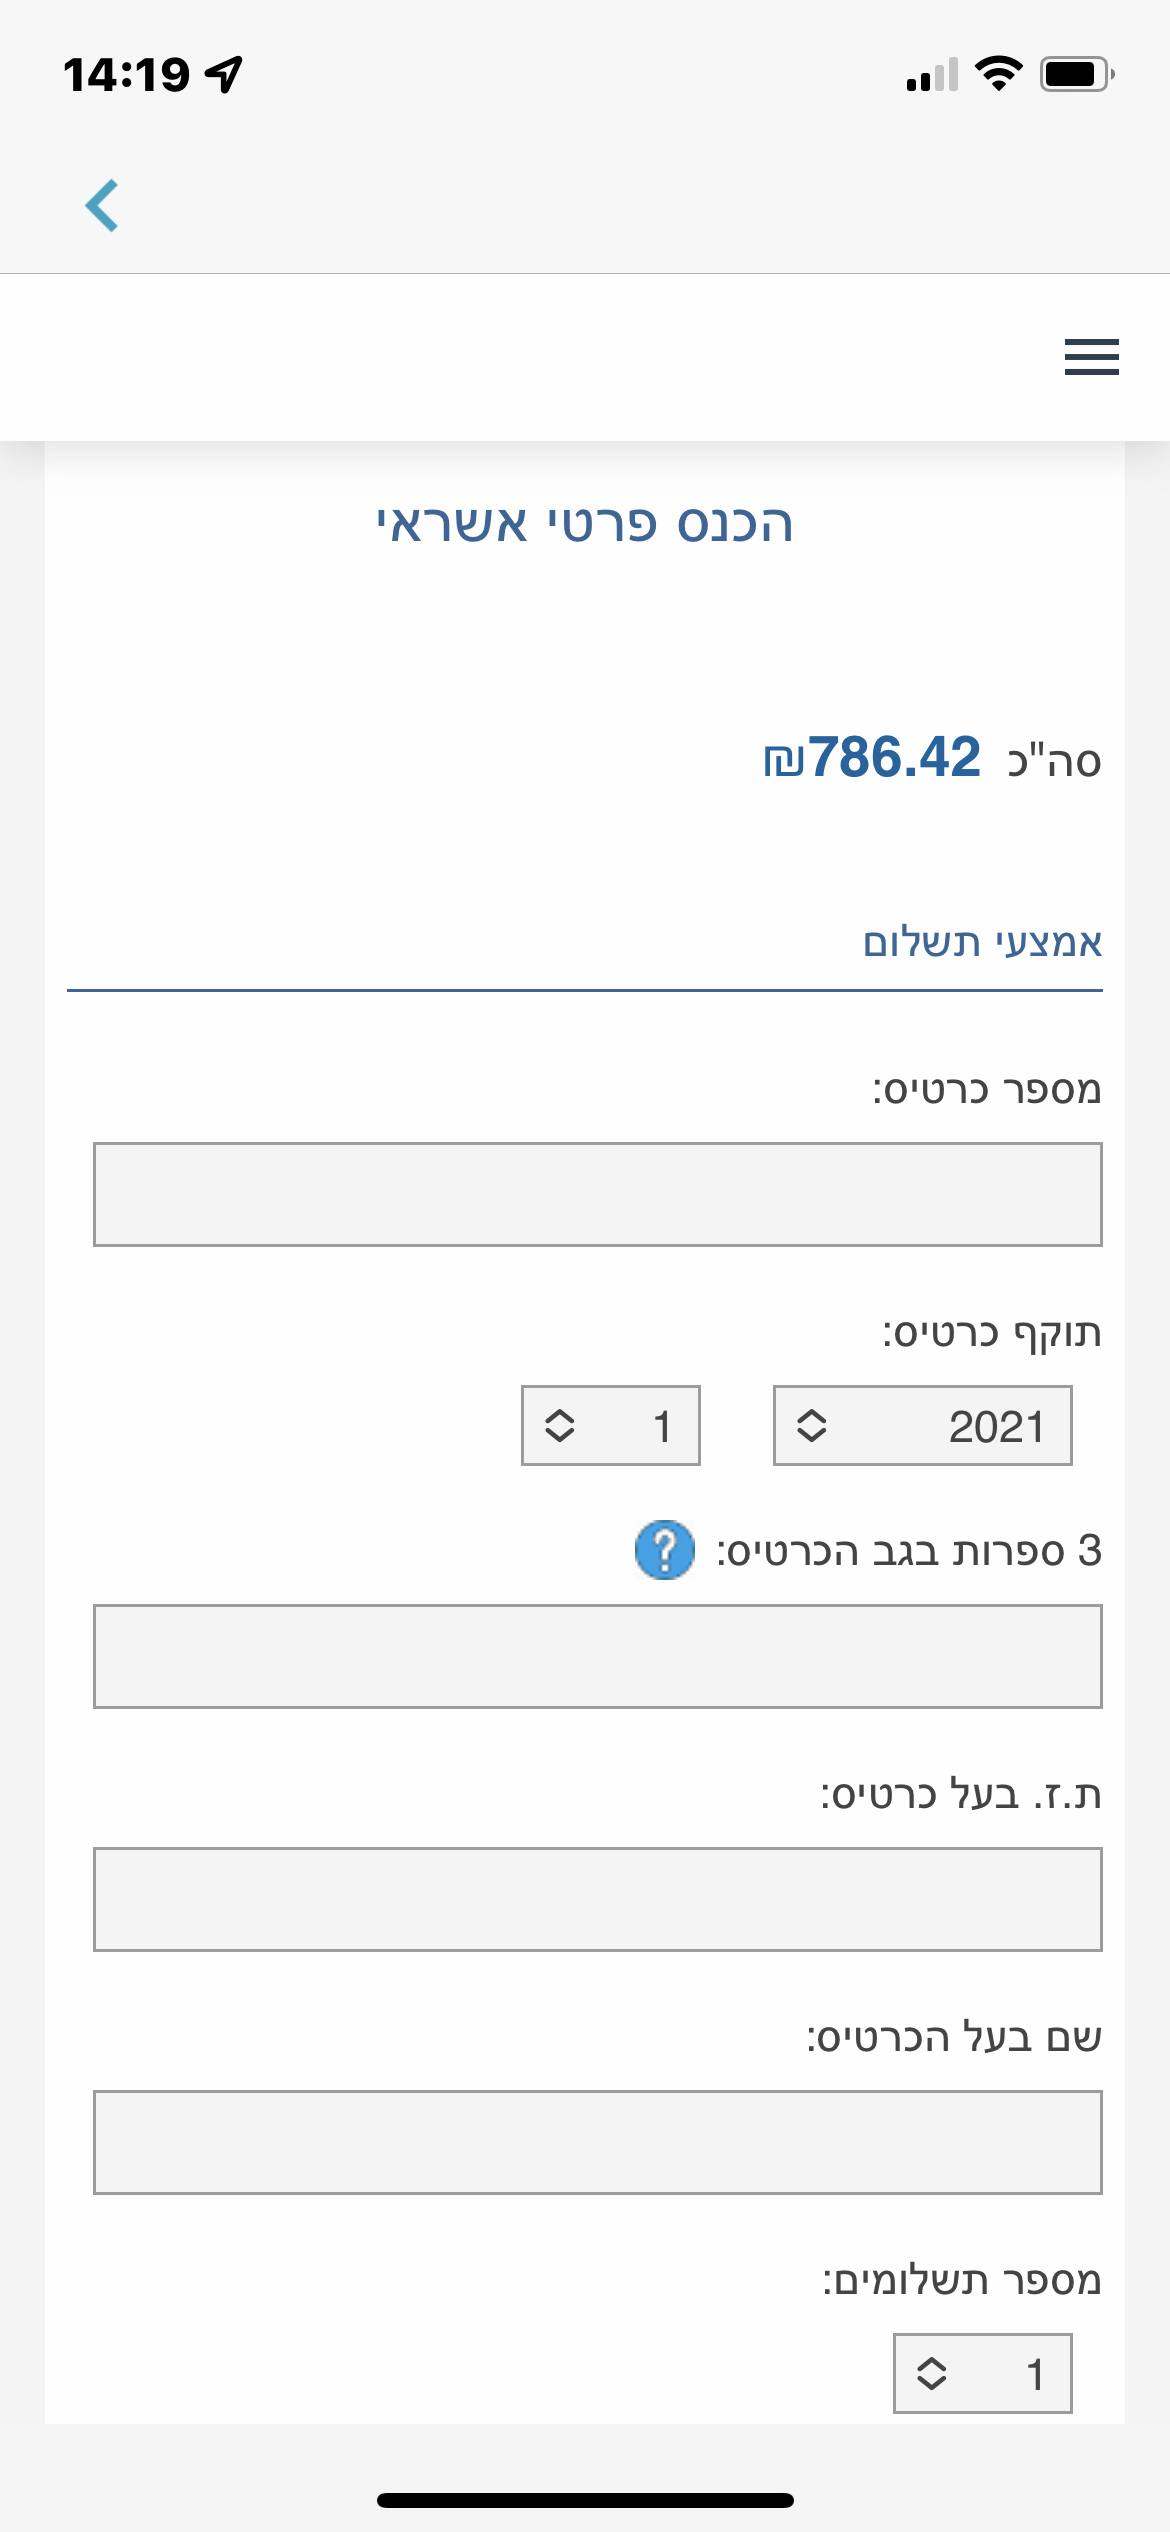This screenshot has width=1170, height=2532.
Task: Tap the battery indicator icon
Action: point(1076,74)
